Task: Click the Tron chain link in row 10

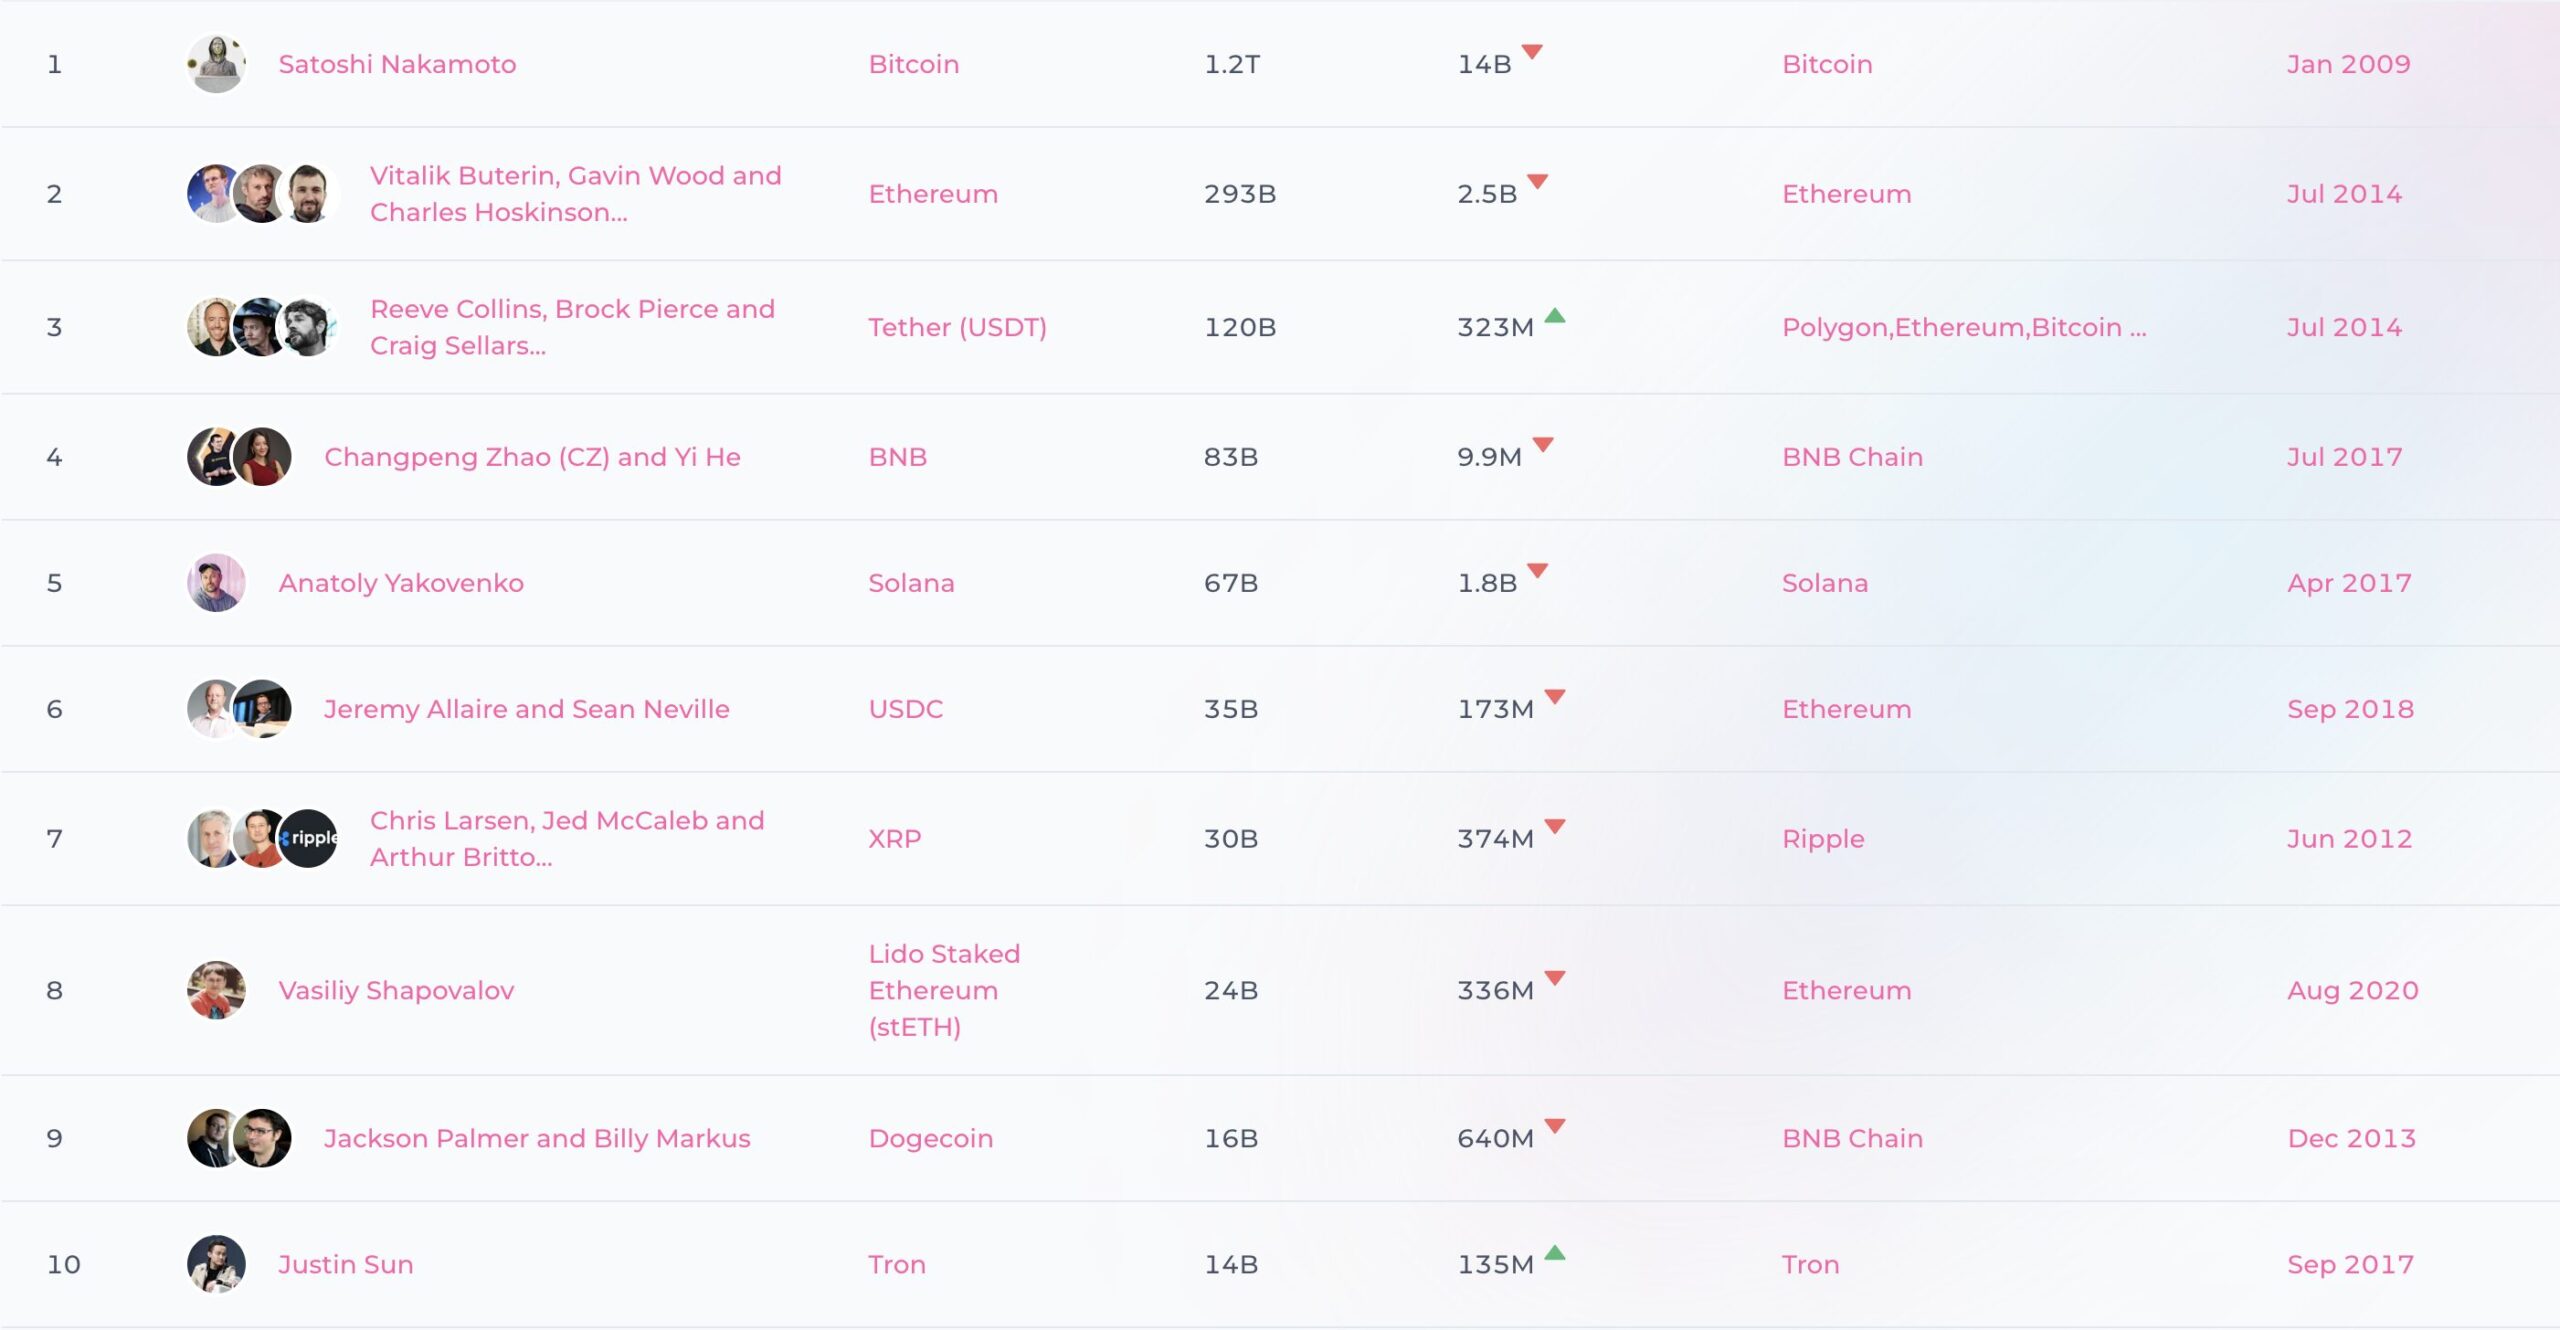Action: (1810, 1264)
